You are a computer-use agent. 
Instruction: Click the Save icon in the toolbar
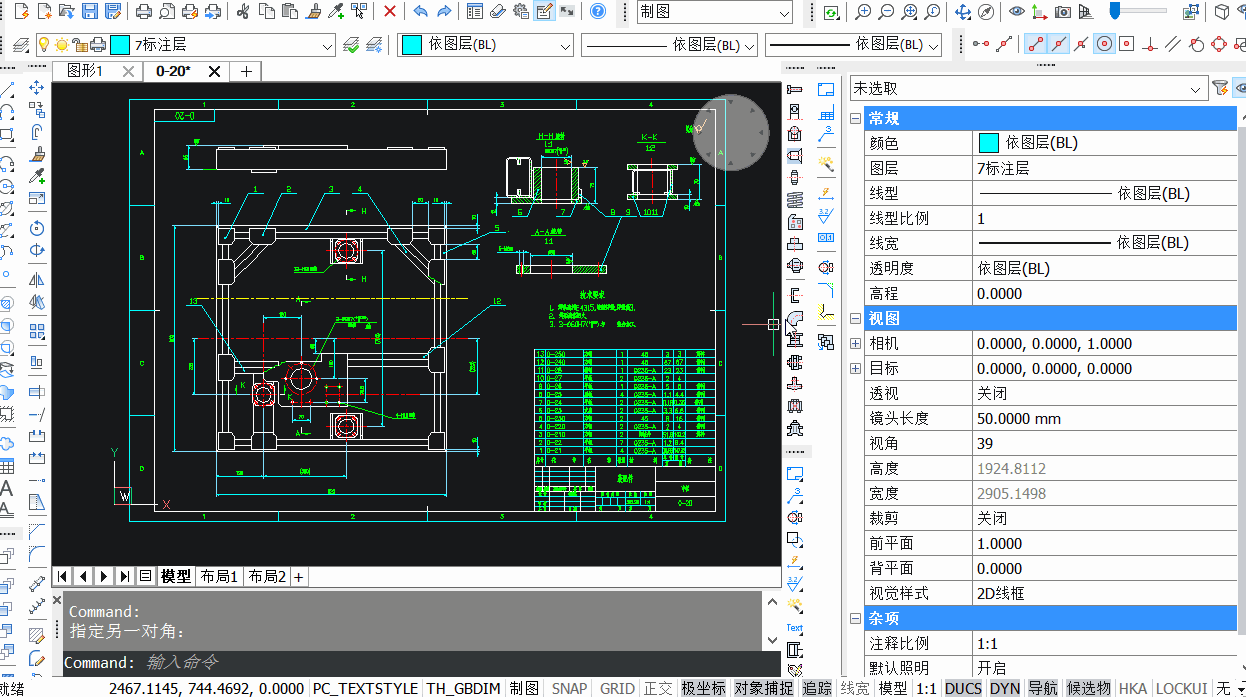coord(90,12)
